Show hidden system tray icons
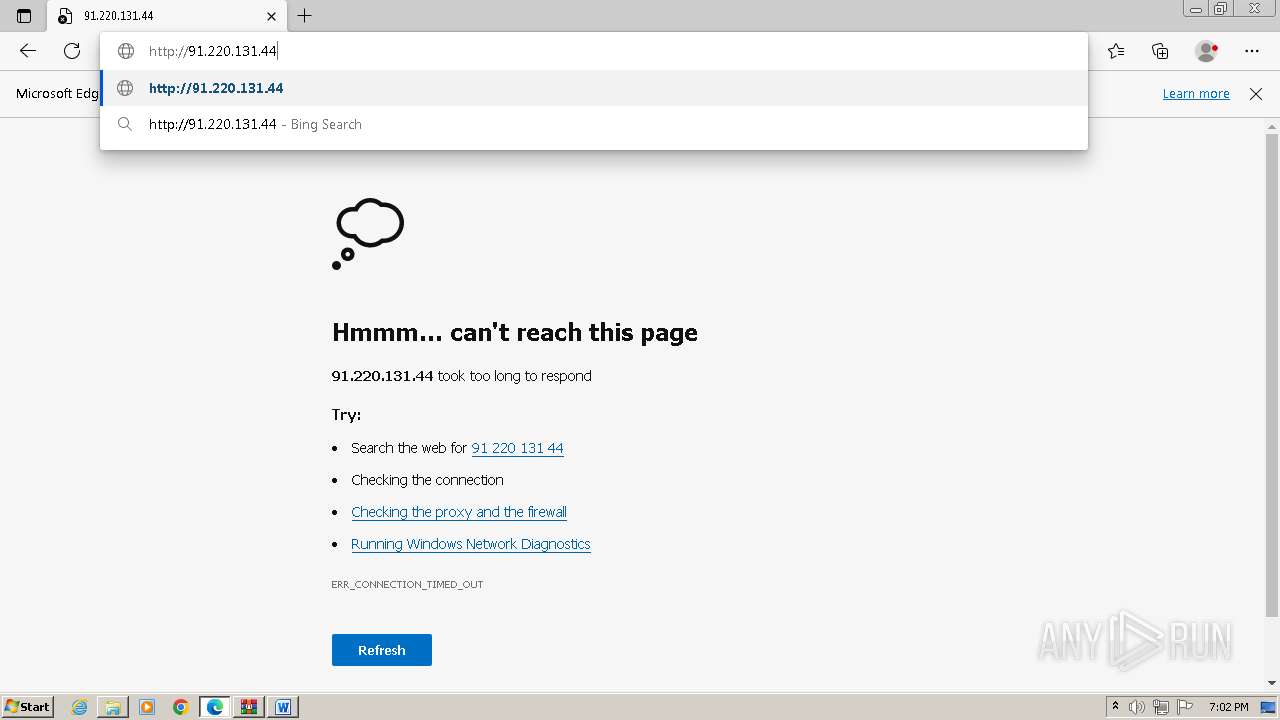 pos(1115,707)
